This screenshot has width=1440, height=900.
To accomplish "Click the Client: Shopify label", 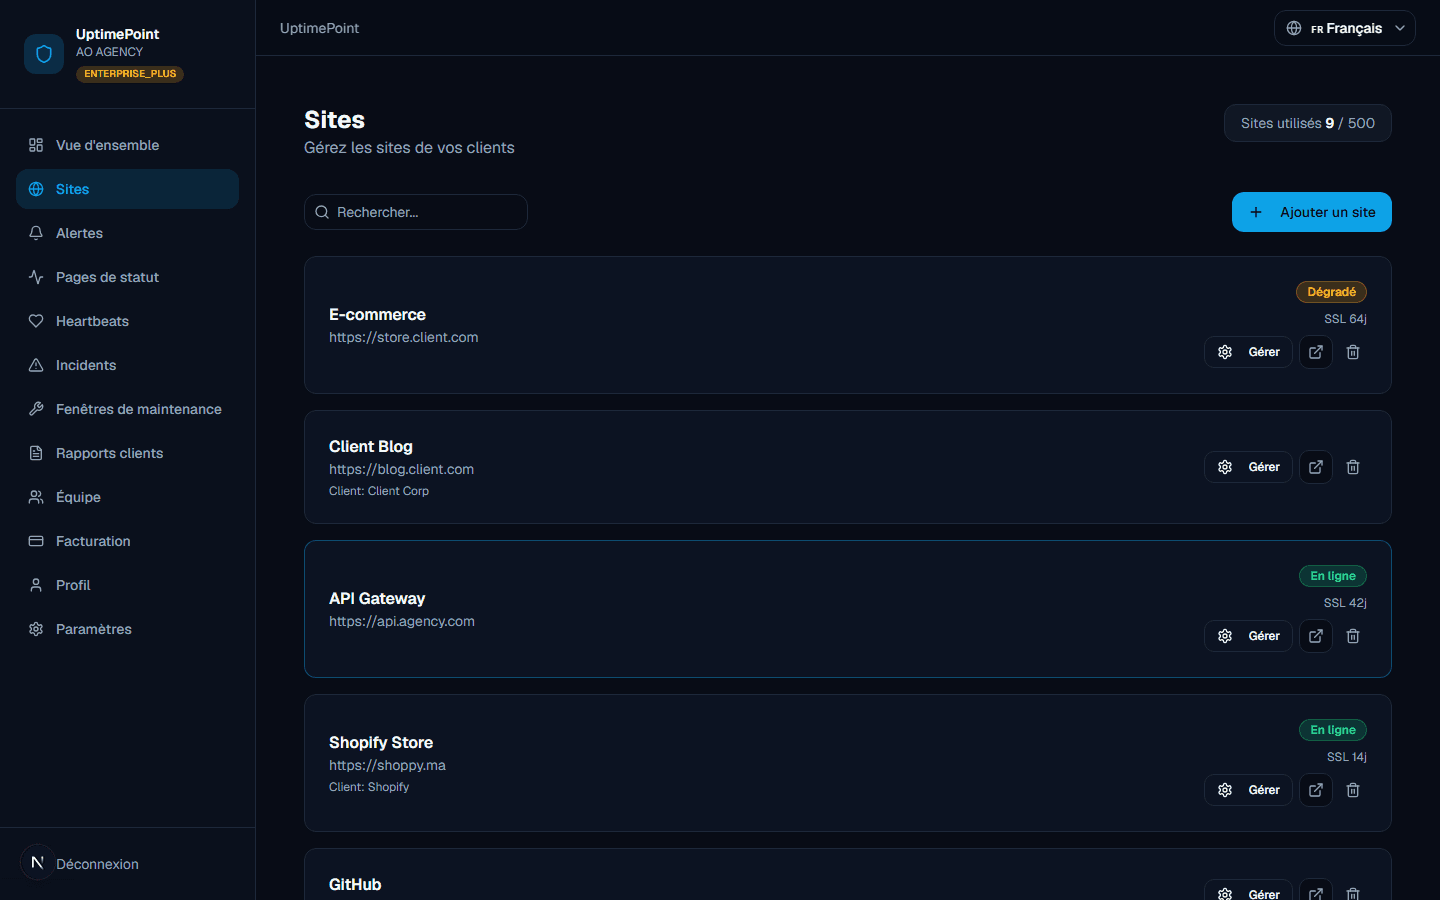I will point(369,787).
